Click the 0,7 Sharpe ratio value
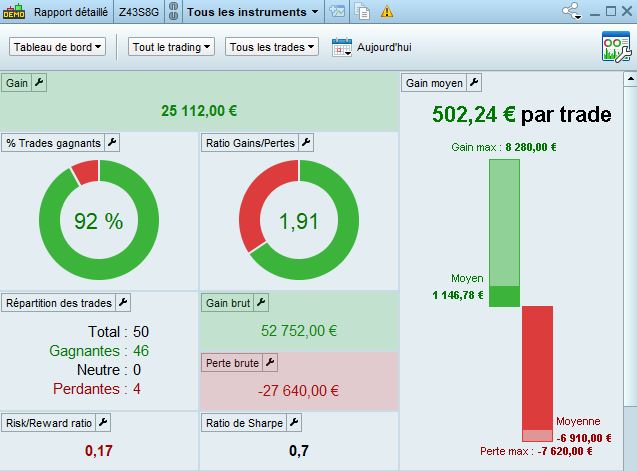Image resolution: width=637 pixels, height=471 pixels. pyautogui.click(x=299, y=451)
